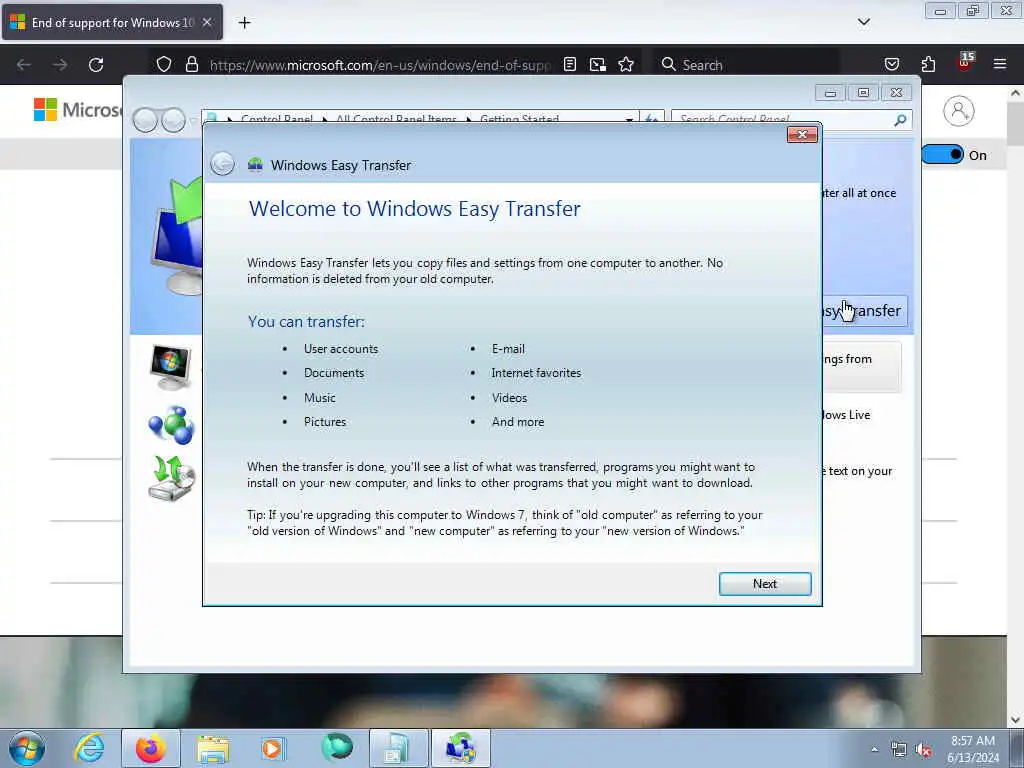Image resolution: width=1024 pixels, height=768 pixels.
Task: Open Save to Pocket icon
Action: click(891, 65)
